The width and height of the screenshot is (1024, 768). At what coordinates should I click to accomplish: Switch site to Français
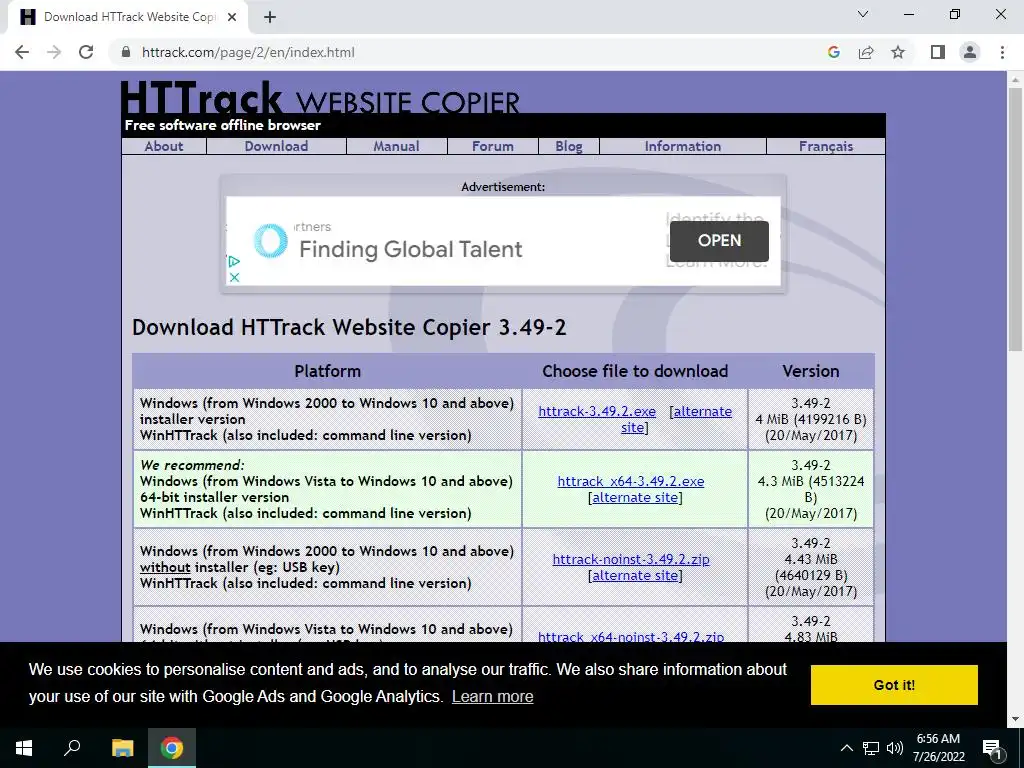825,146
